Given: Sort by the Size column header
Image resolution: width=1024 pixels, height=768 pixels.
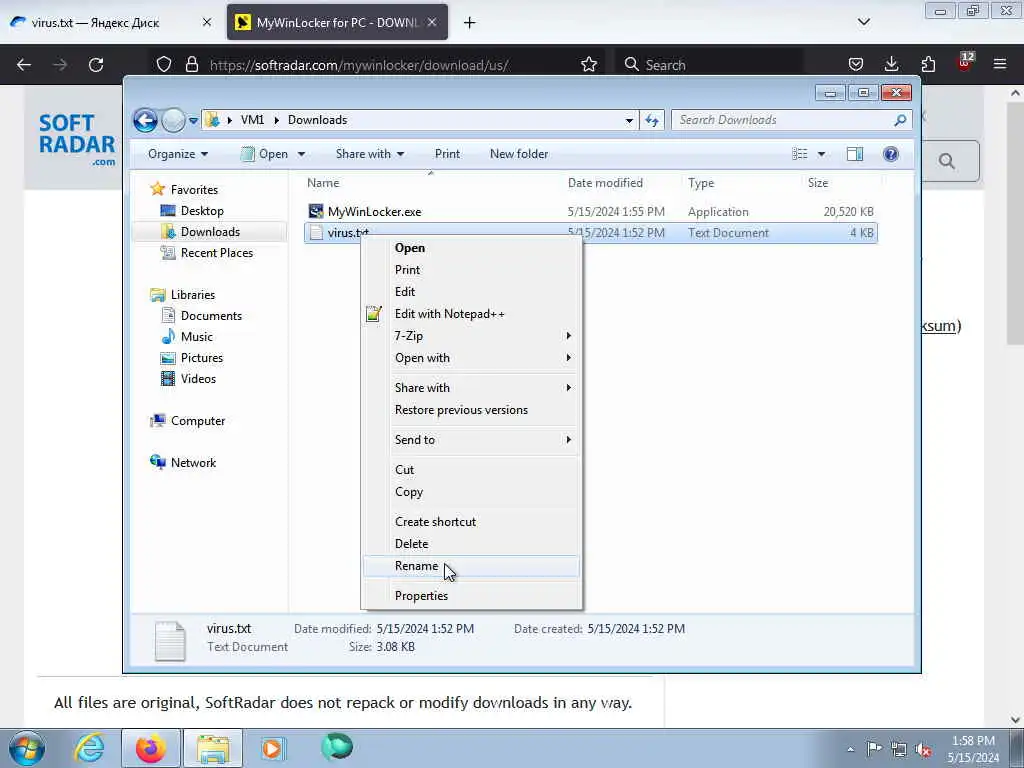Looking at the screenshot, I should (818, 183).
